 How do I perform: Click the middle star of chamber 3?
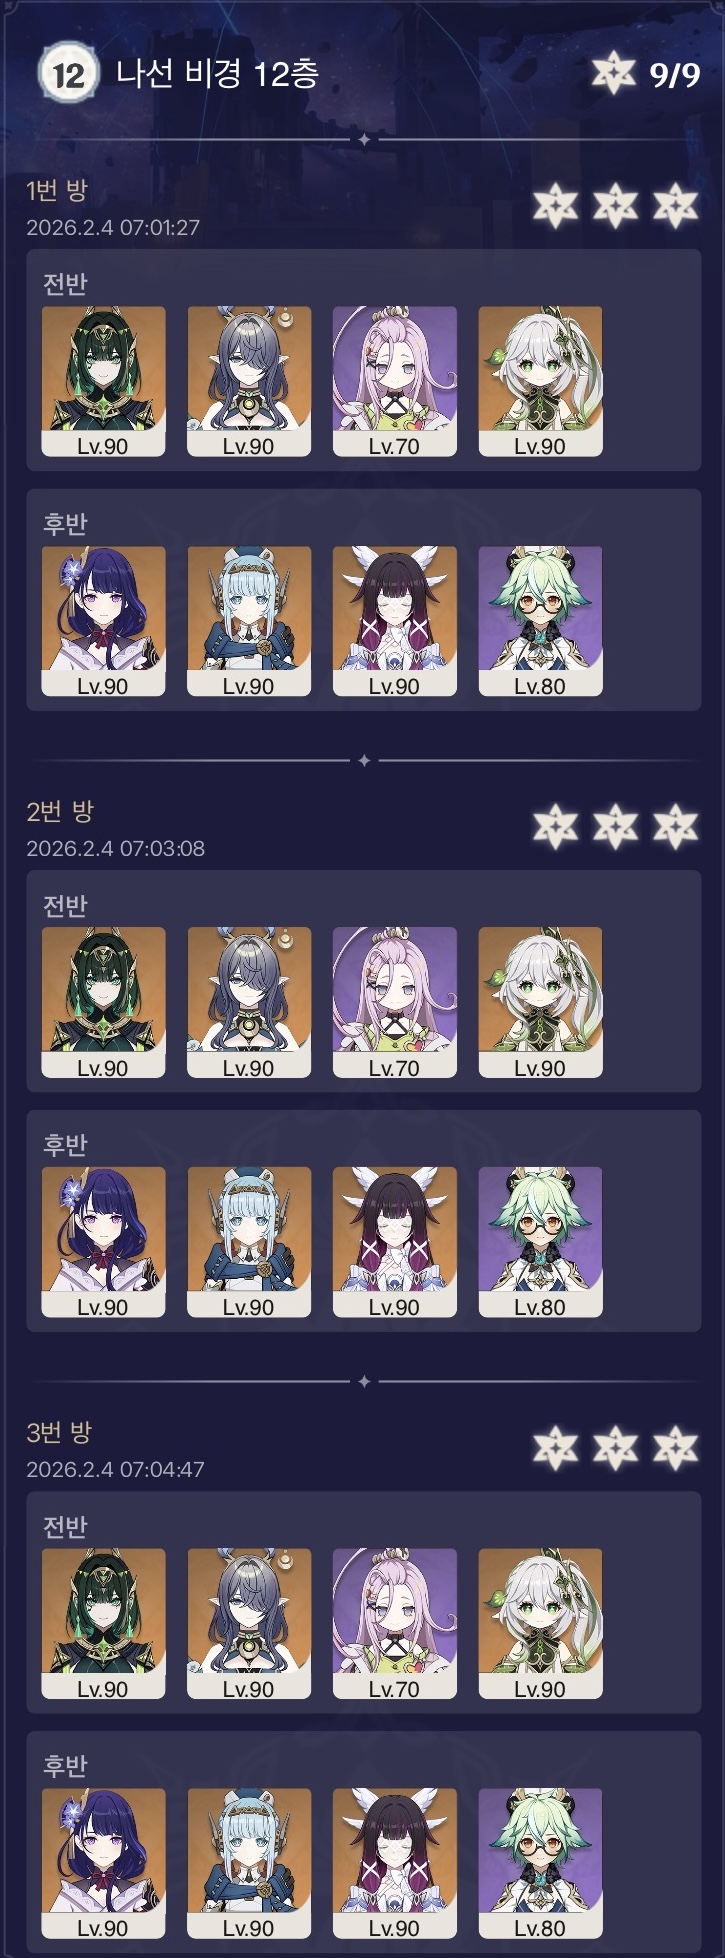[615, 1447]
